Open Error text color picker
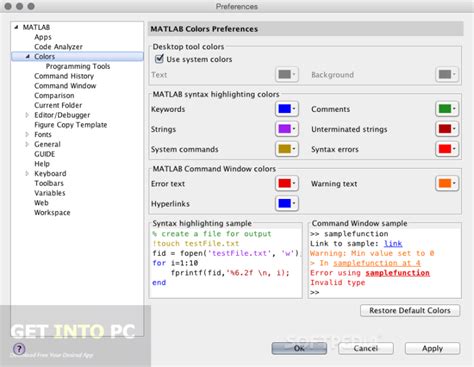The image size is (474, 367). (x=287, y=183)
